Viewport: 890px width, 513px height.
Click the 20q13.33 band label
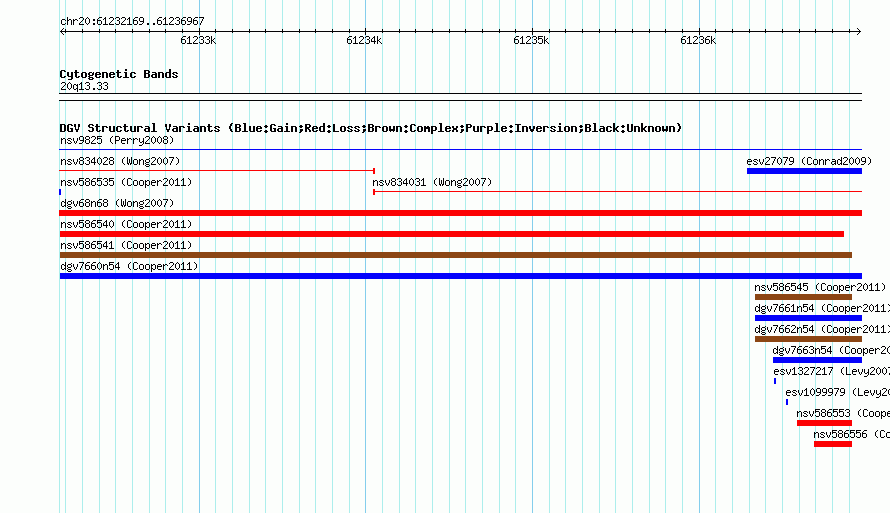84,86
